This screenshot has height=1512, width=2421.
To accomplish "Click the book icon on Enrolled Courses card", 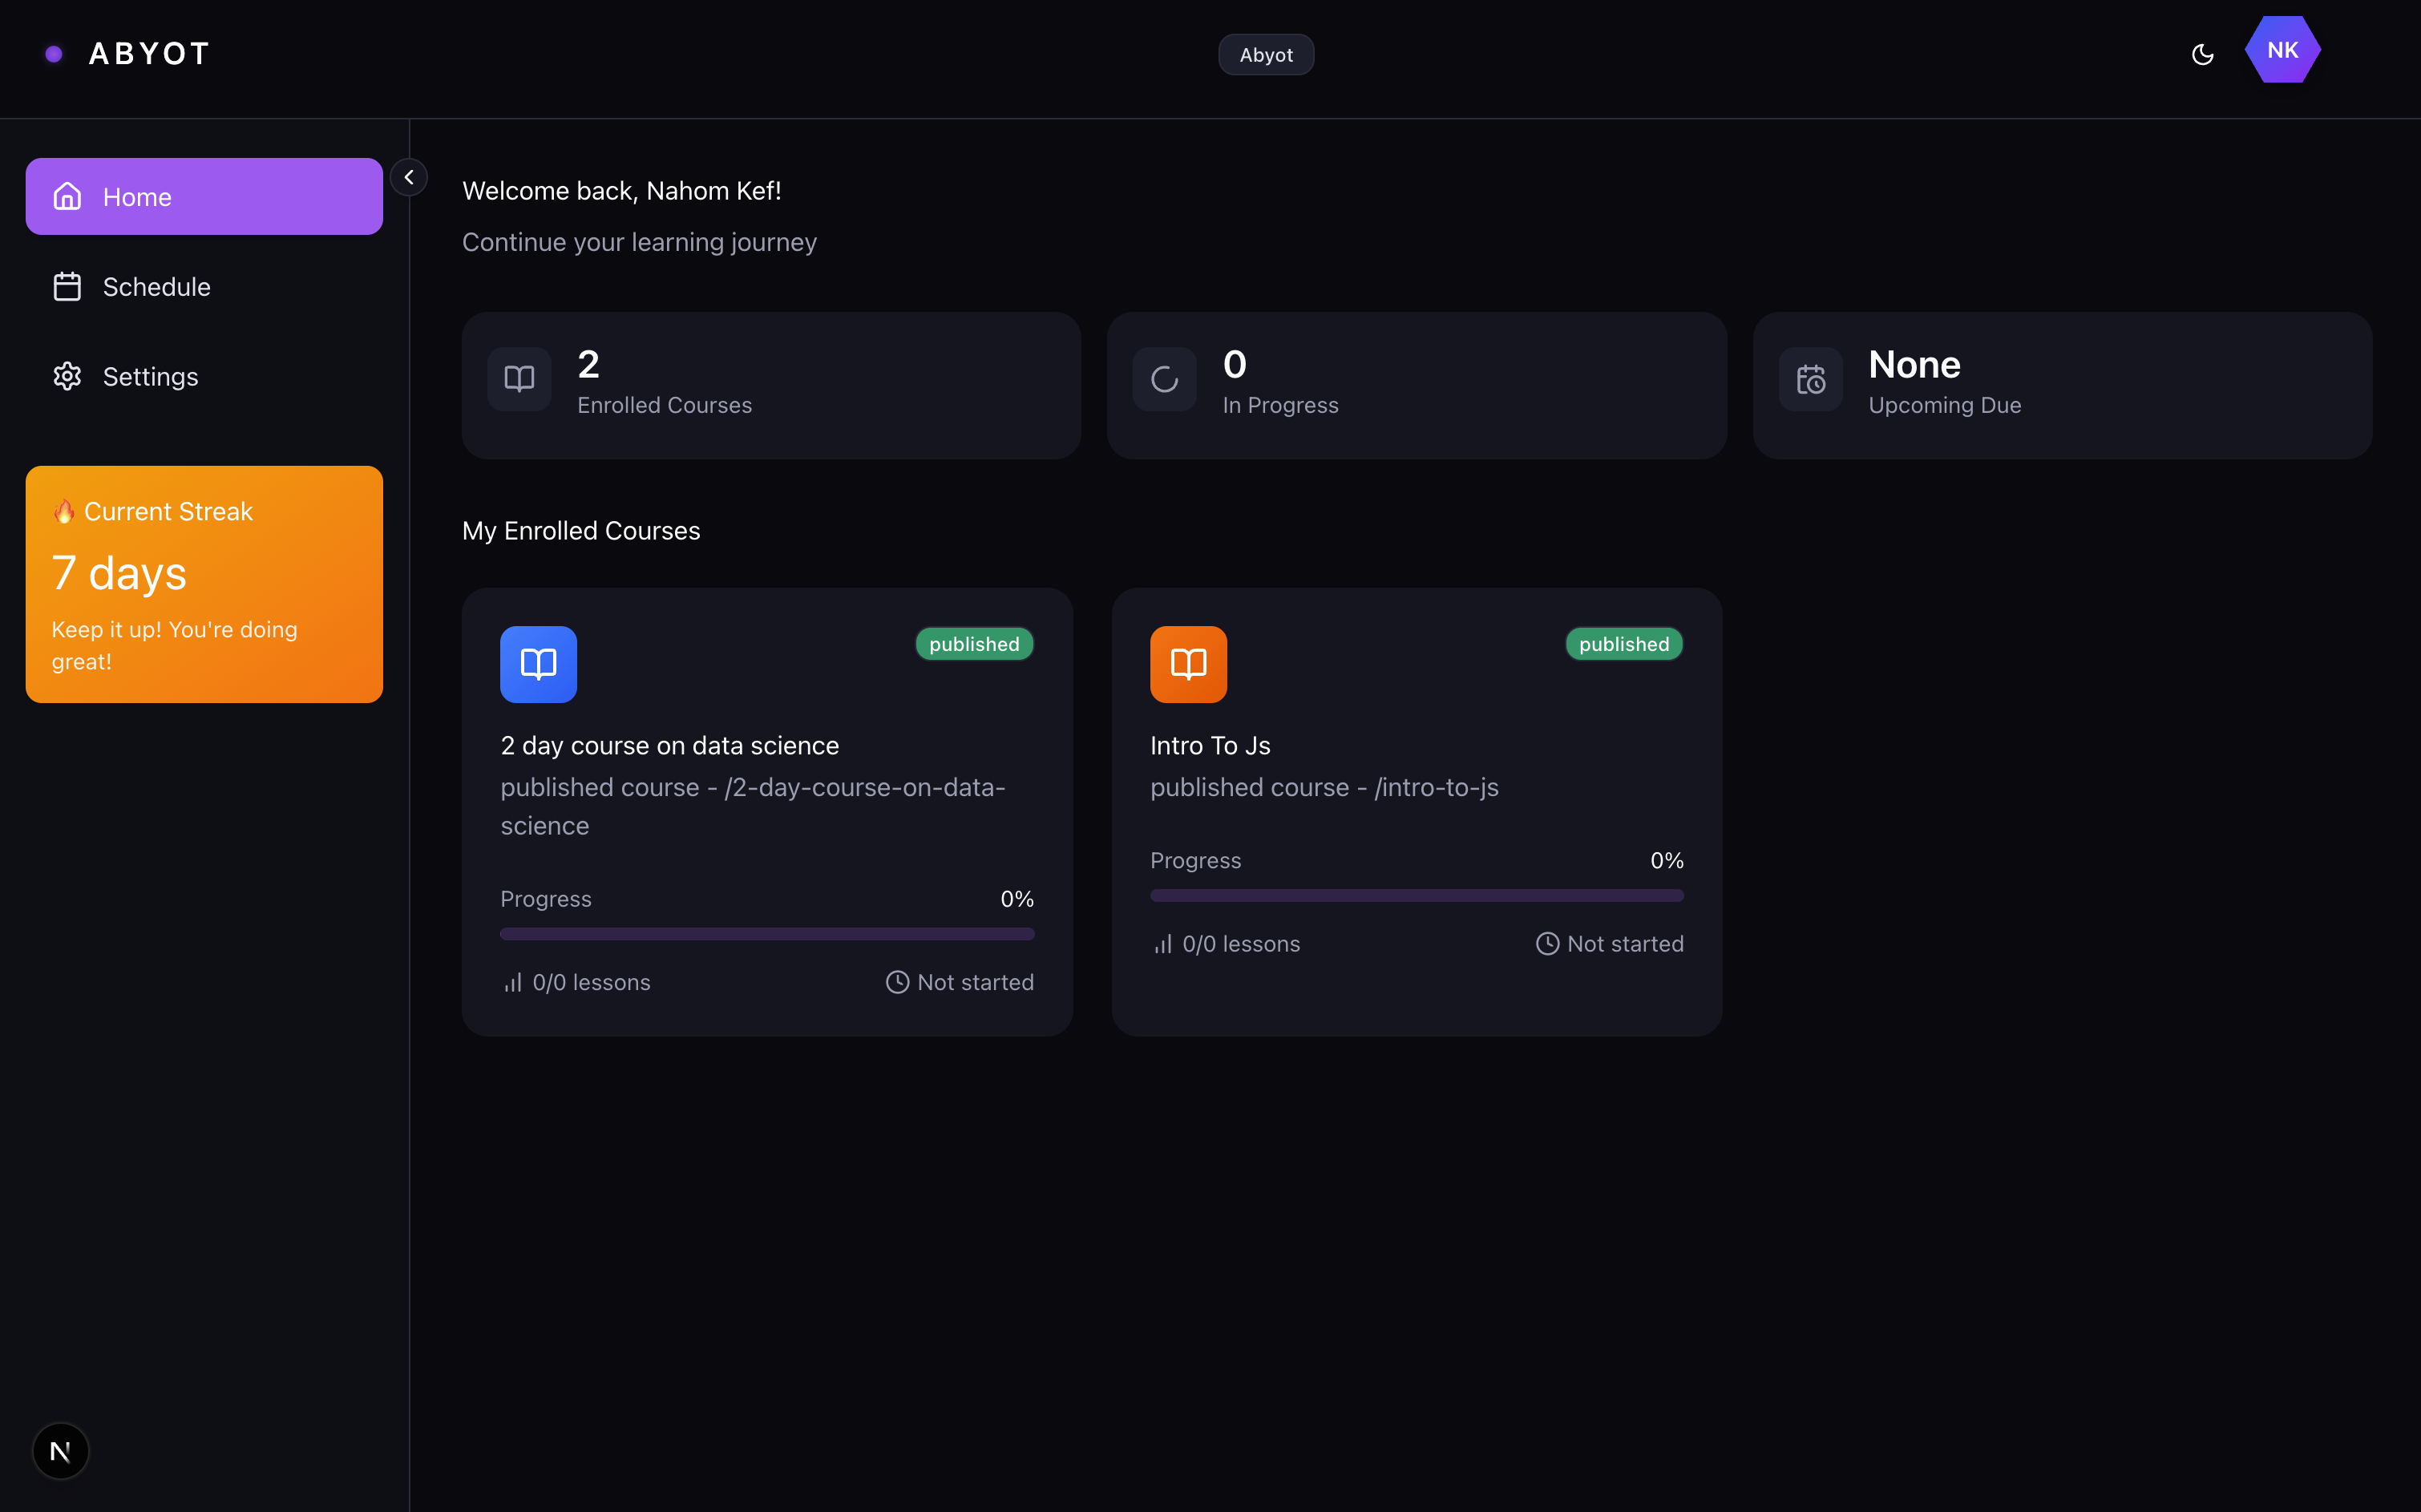I will [519, 379].
